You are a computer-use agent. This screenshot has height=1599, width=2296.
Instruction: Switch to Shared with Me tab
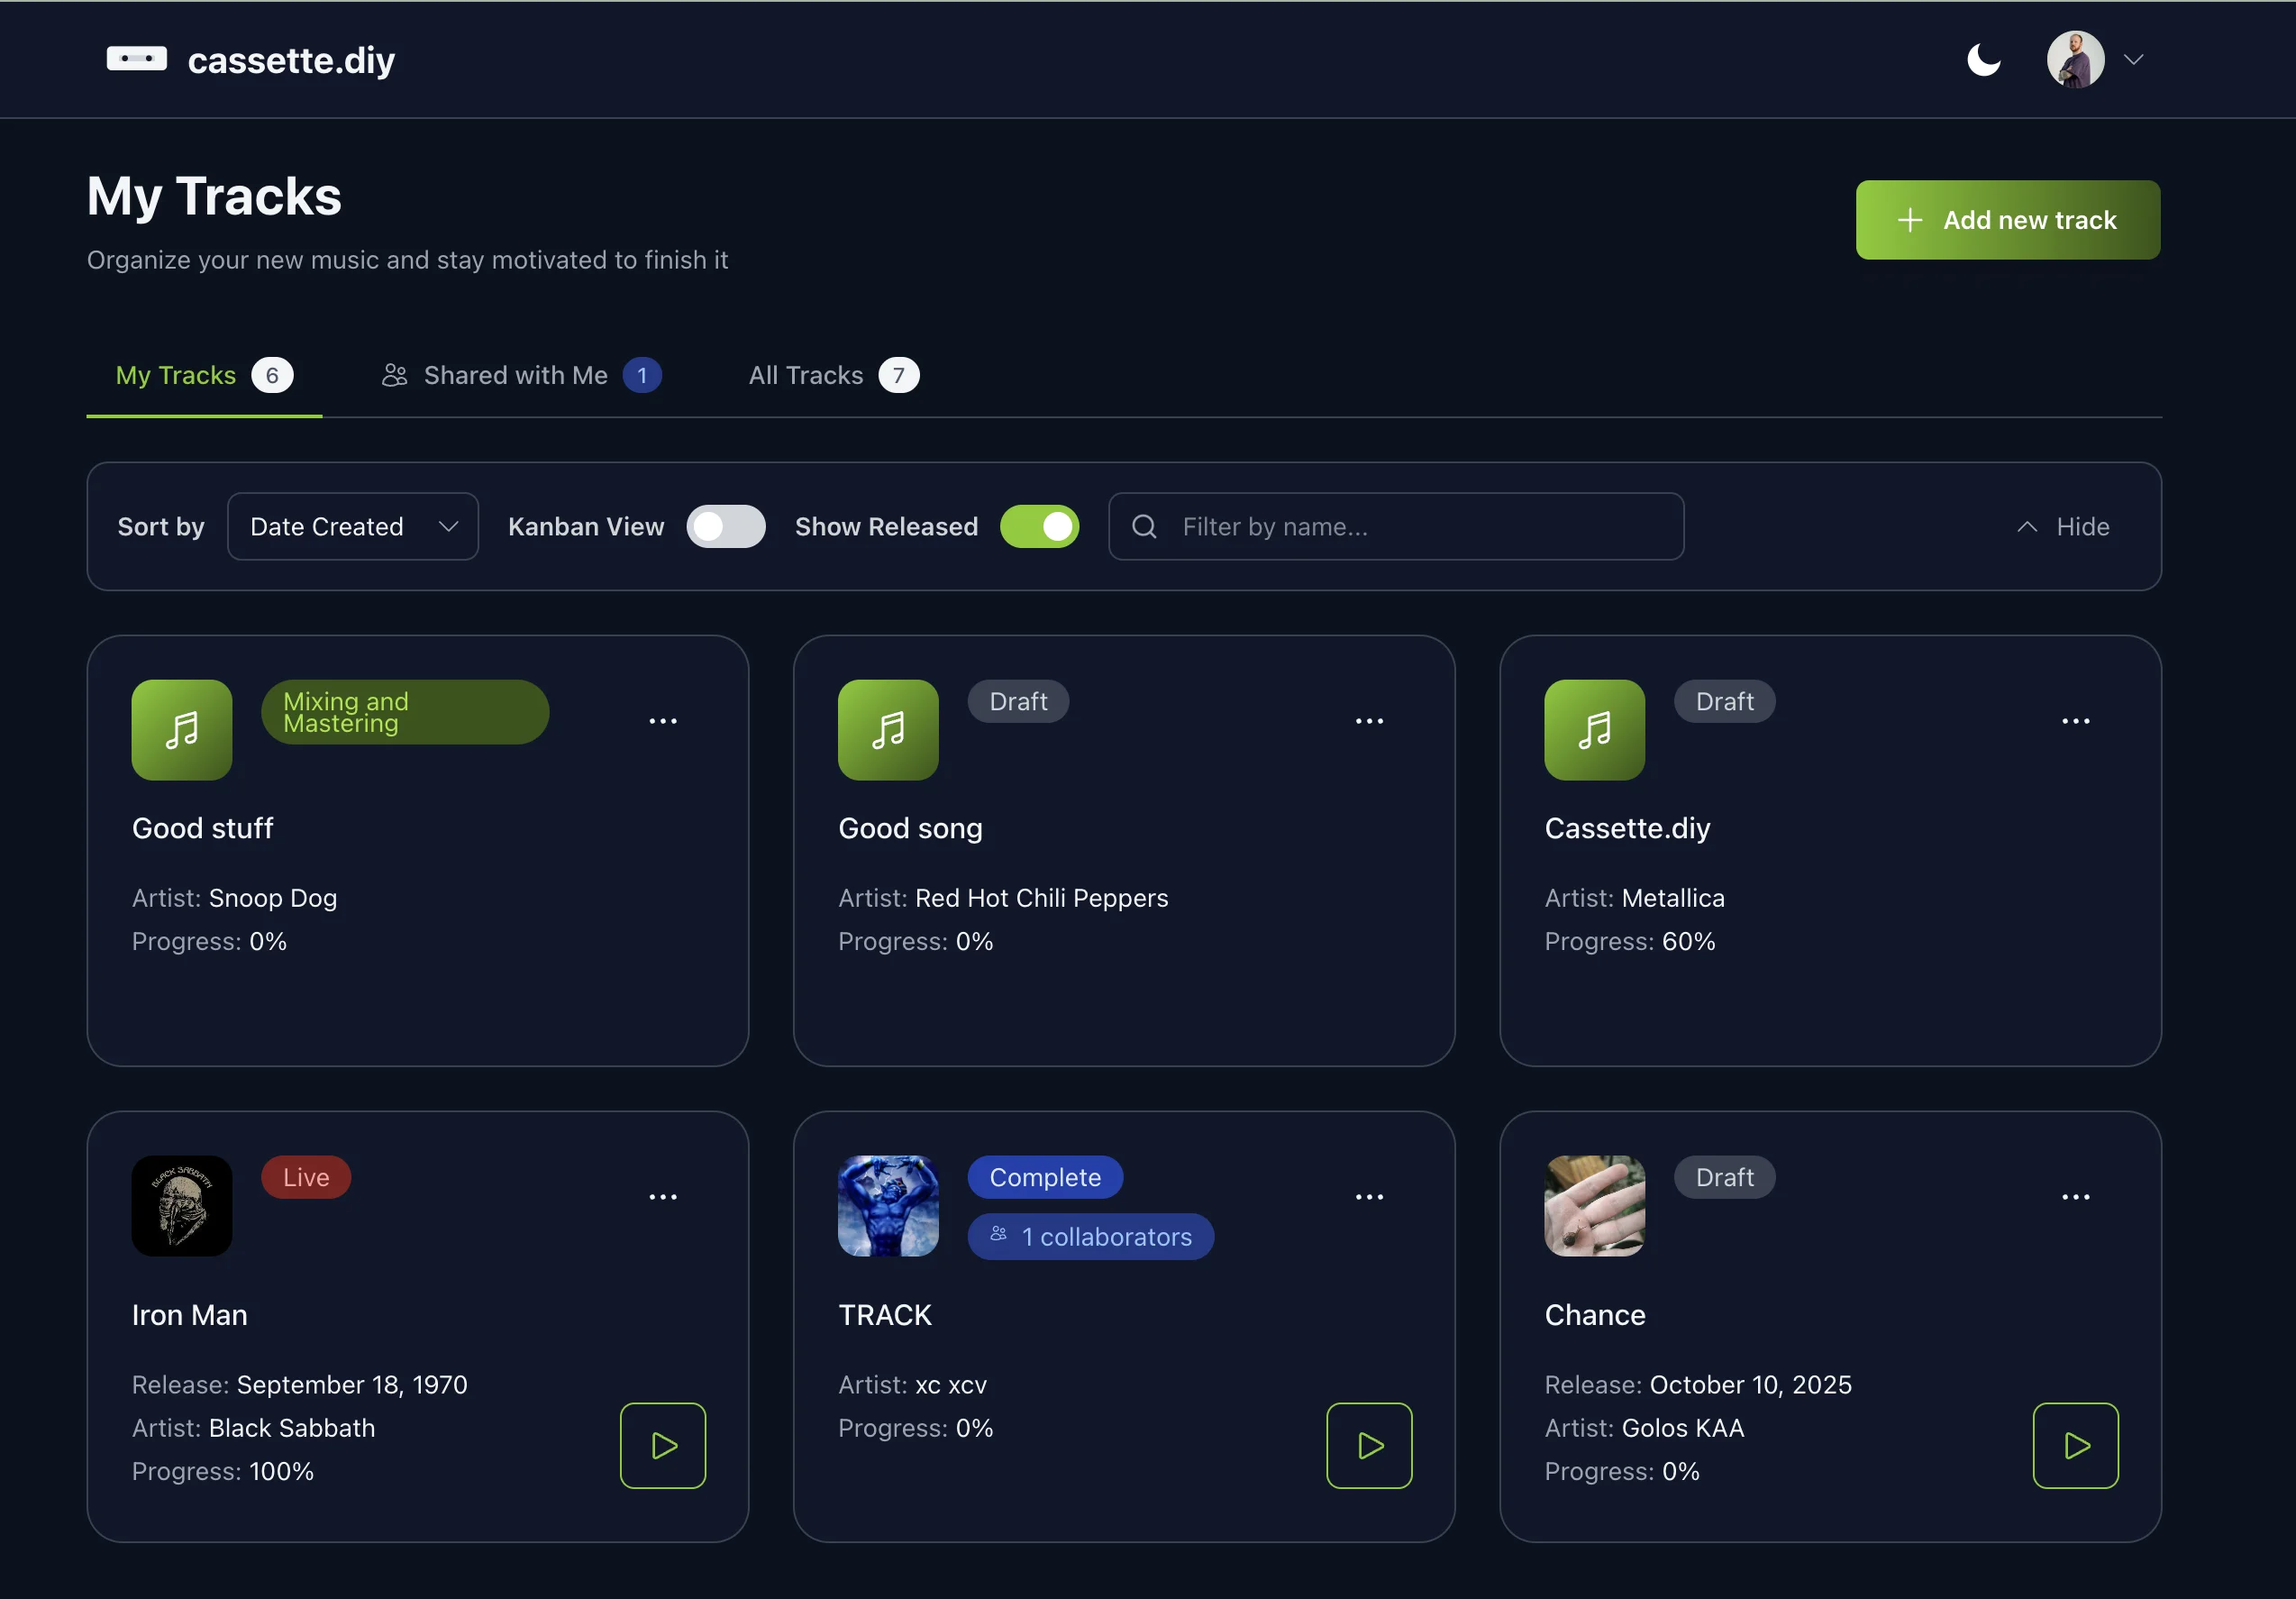(x=516, y=375)
